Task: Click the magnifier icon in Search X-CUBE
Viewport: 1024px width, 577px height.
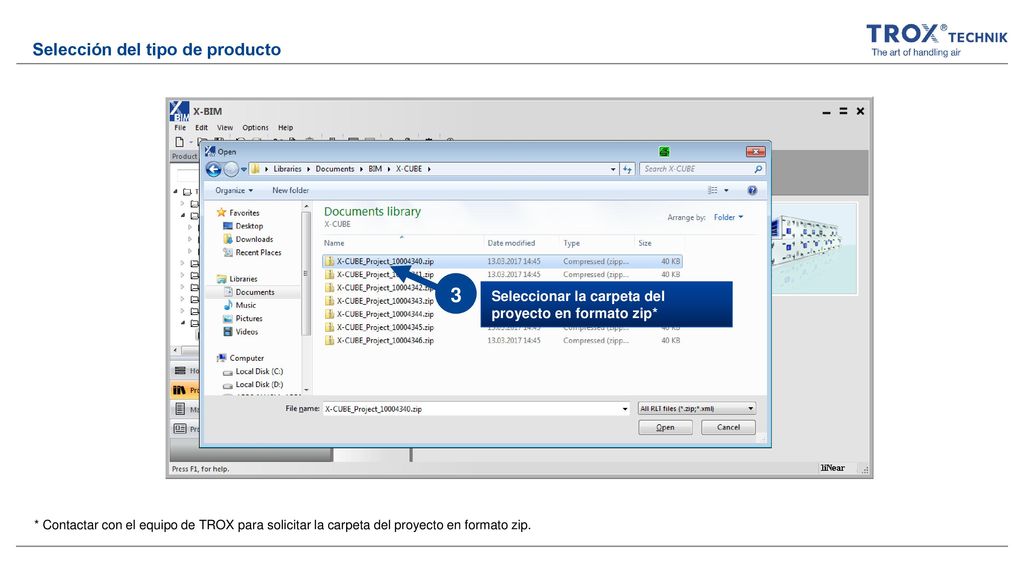Action: click(758, 169)
